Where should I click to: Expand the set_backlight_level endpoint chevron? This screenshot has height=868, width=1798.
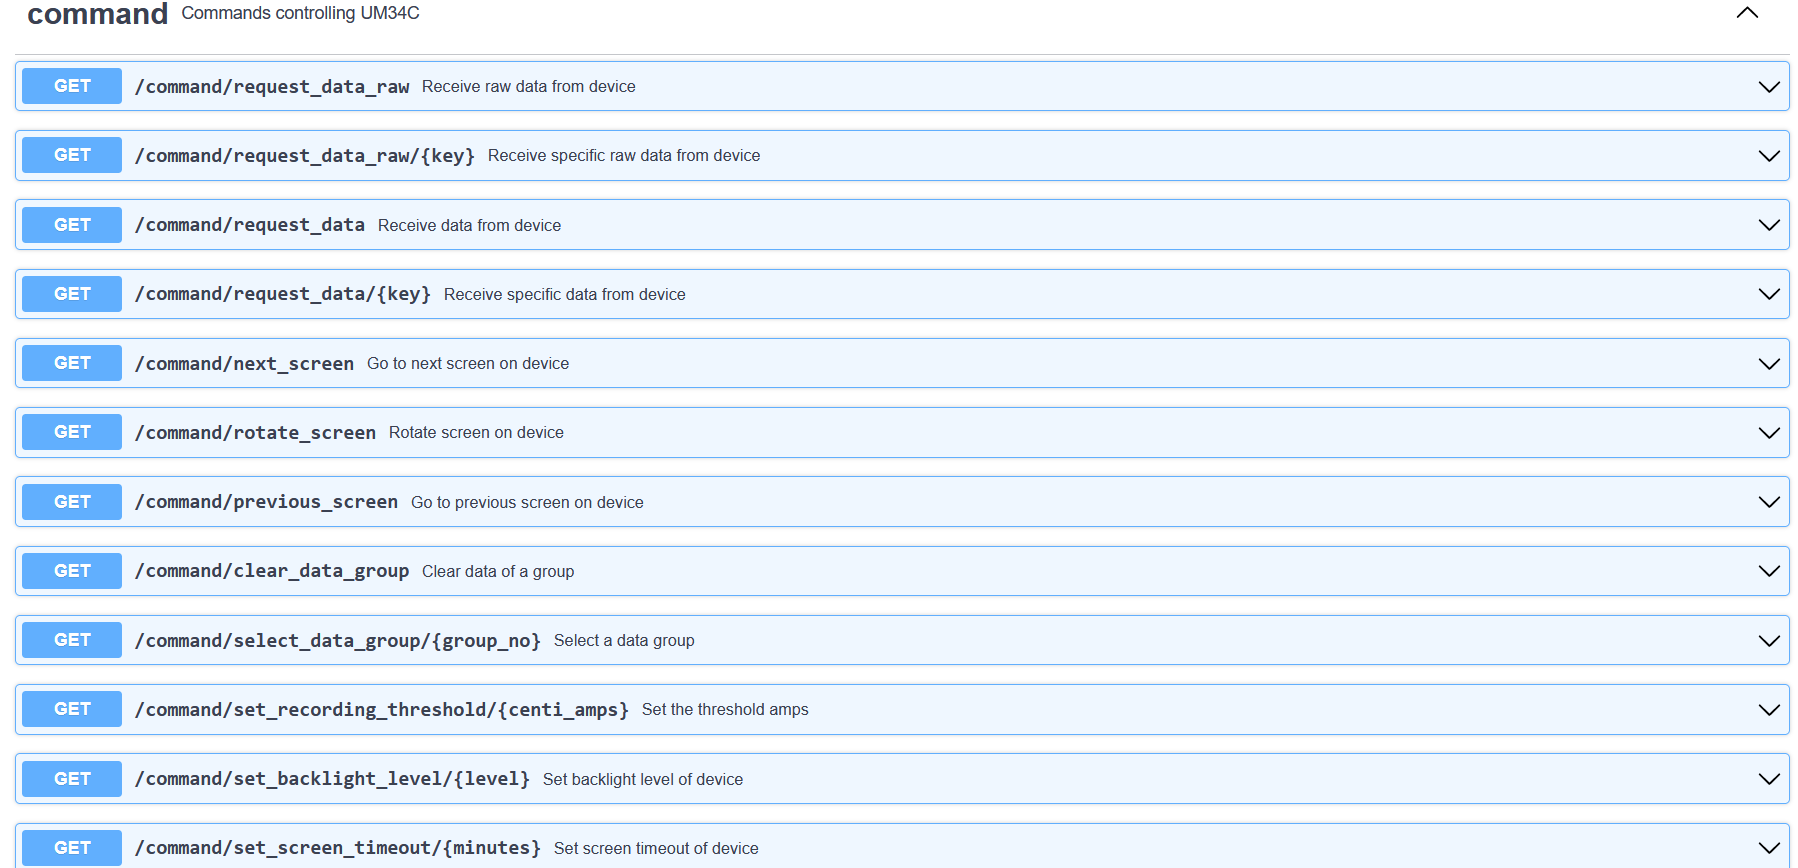click(x=1769, y=779)
